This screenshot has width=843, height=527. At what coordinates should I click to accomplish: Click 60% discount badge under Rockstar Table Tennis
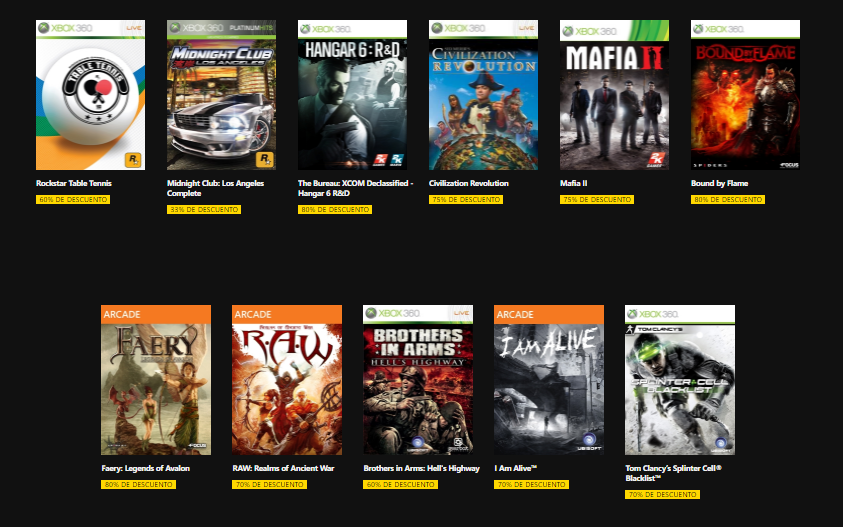pos(73,200)
